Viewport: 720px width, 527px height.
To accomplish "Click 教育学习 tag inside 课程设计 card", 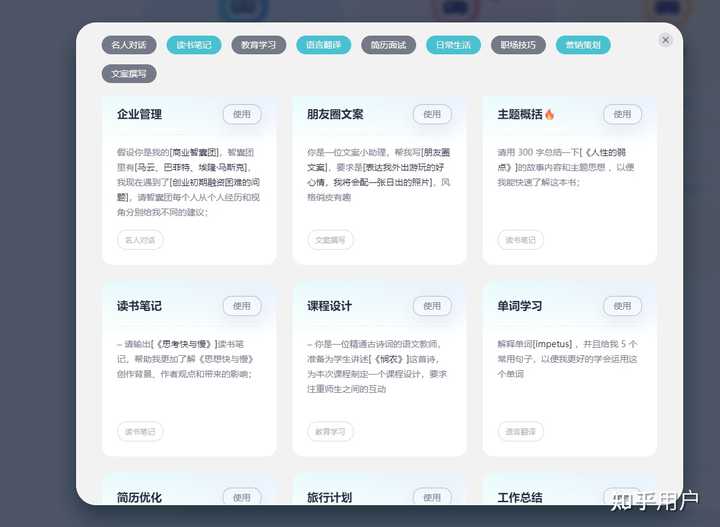I will click(x=330, y=432).
